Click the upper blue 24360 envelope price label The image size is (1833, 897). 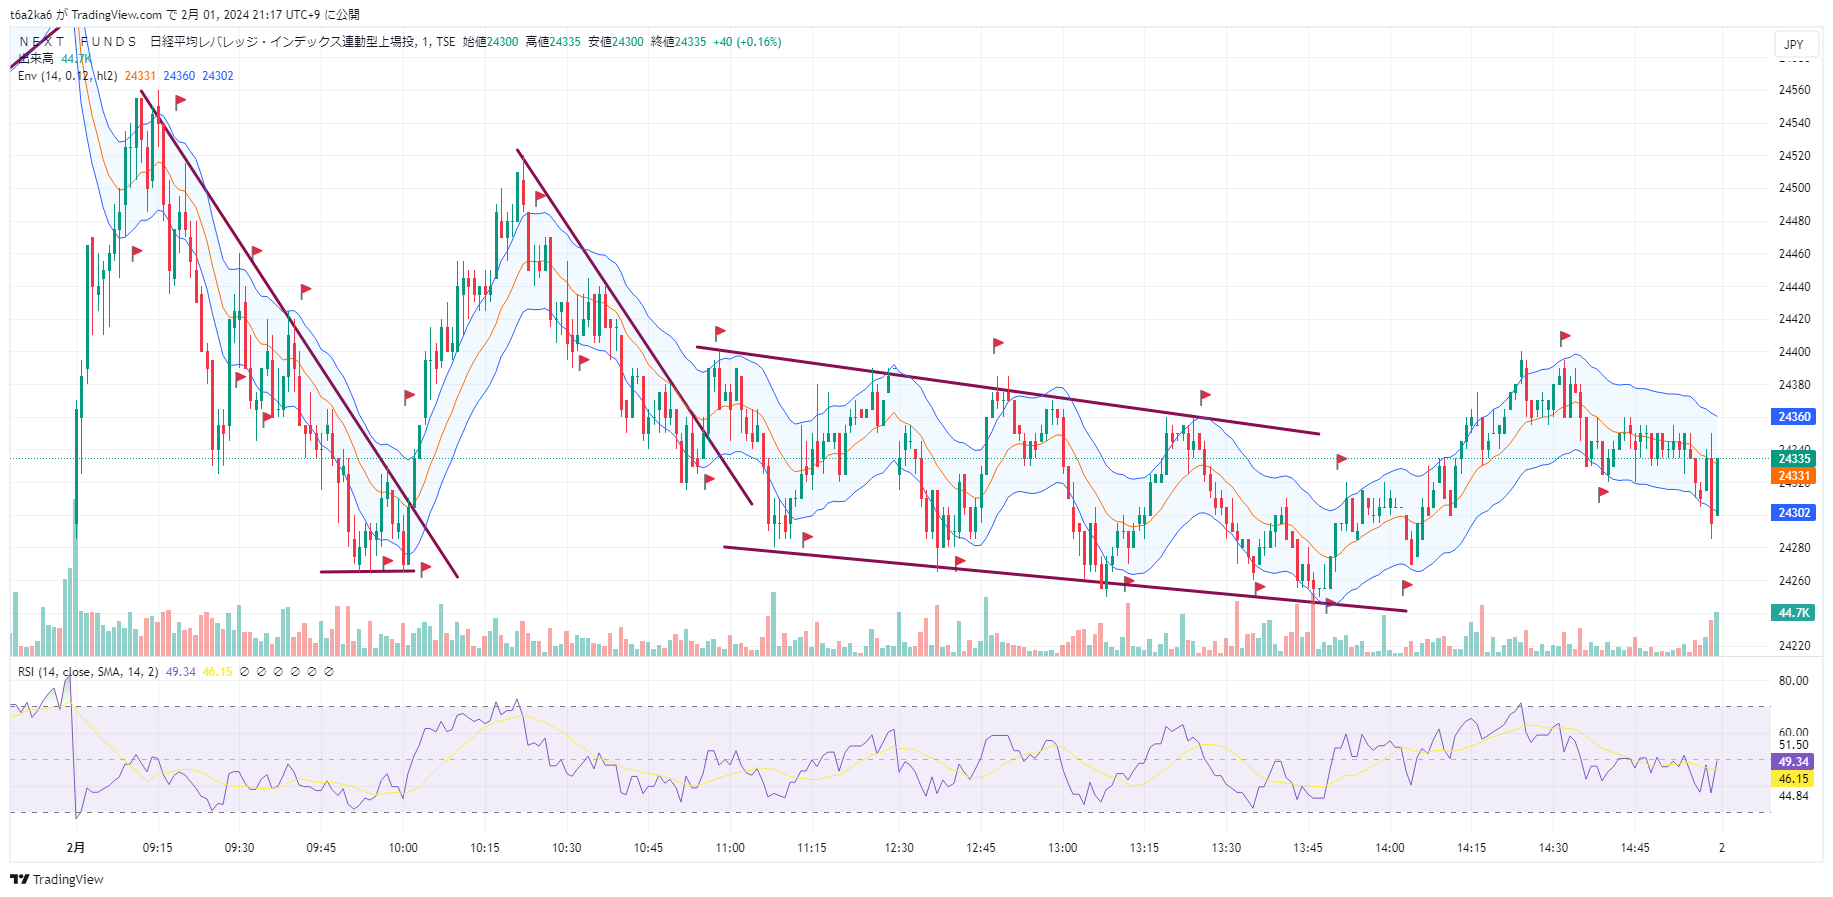click(x=1794, y=416)
